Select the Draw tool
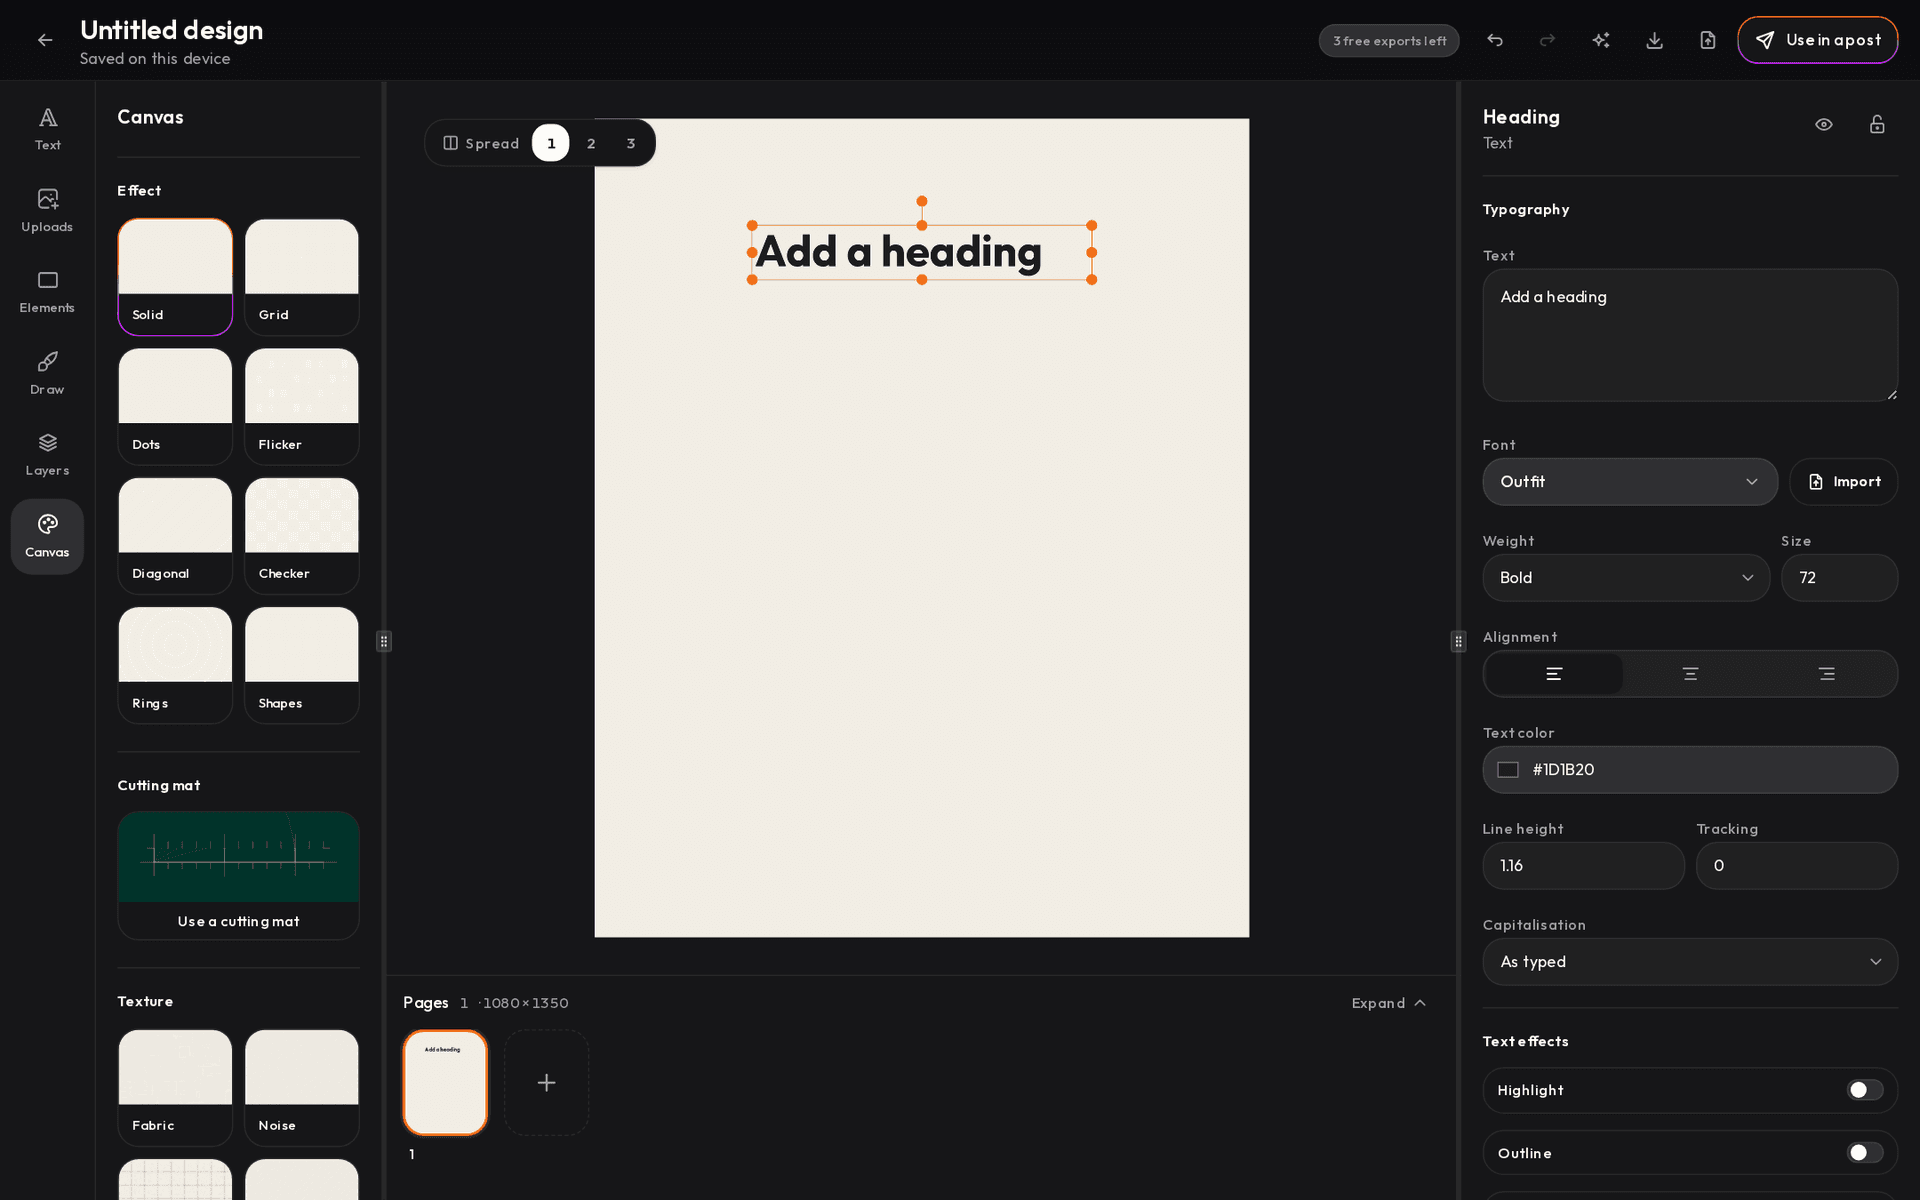 click(47, 373)
